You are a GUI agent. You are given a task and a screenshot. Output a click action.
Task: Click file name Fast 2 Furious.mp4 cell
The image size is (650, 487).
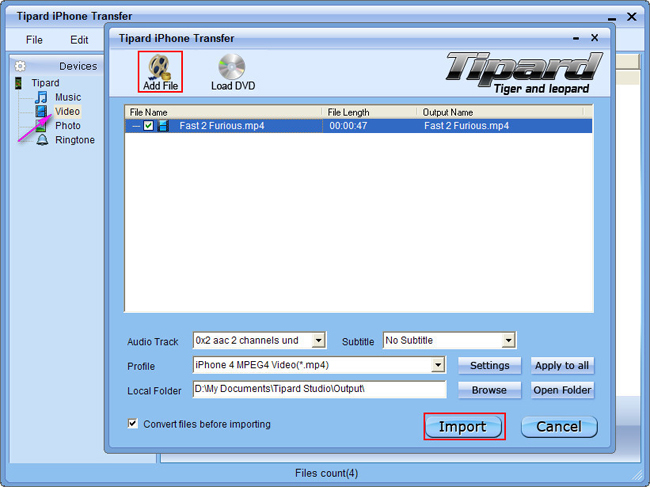click(222, 126)
